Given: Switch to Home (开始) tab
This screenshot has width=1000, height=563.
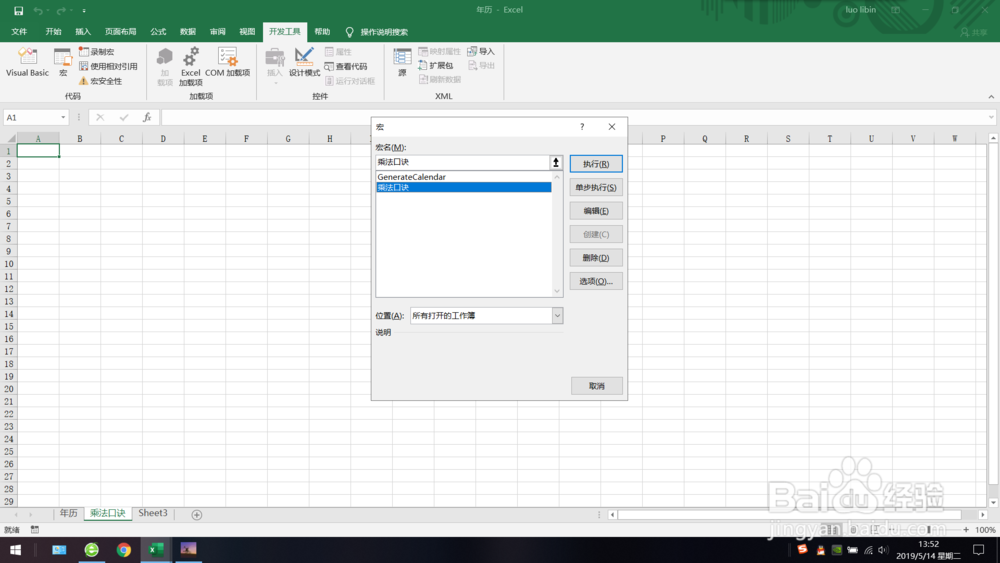Looking at the screenshot, I should tap(54, 32).
